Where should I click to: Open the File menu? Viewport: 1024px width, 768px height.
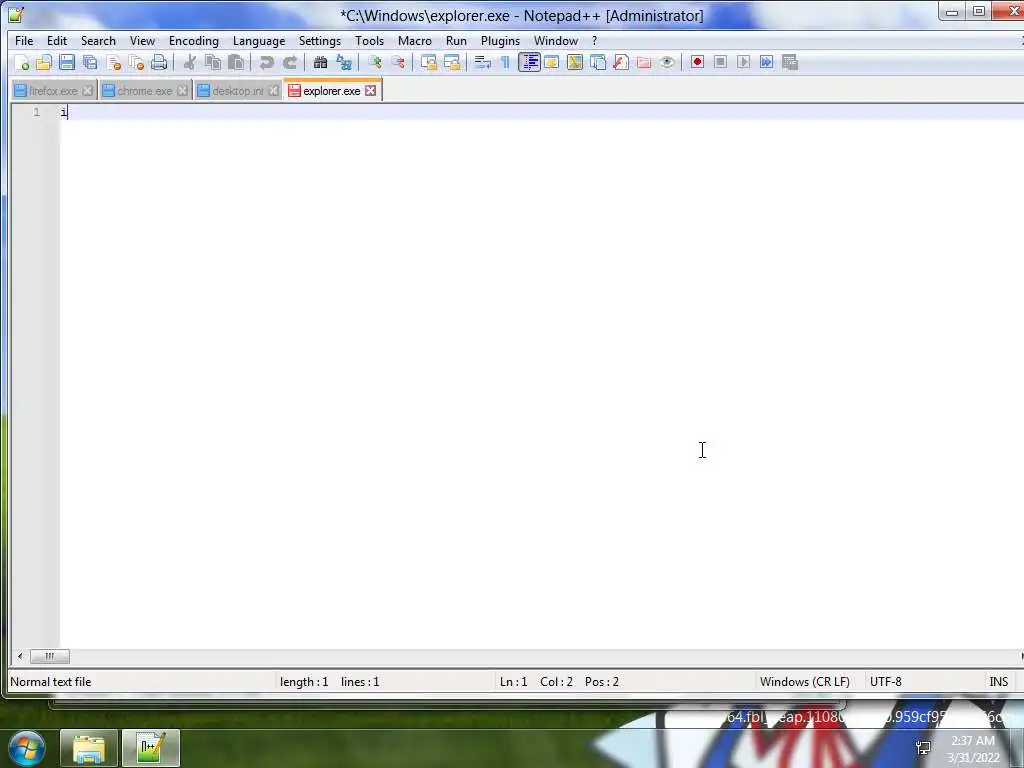pos(24,40)
